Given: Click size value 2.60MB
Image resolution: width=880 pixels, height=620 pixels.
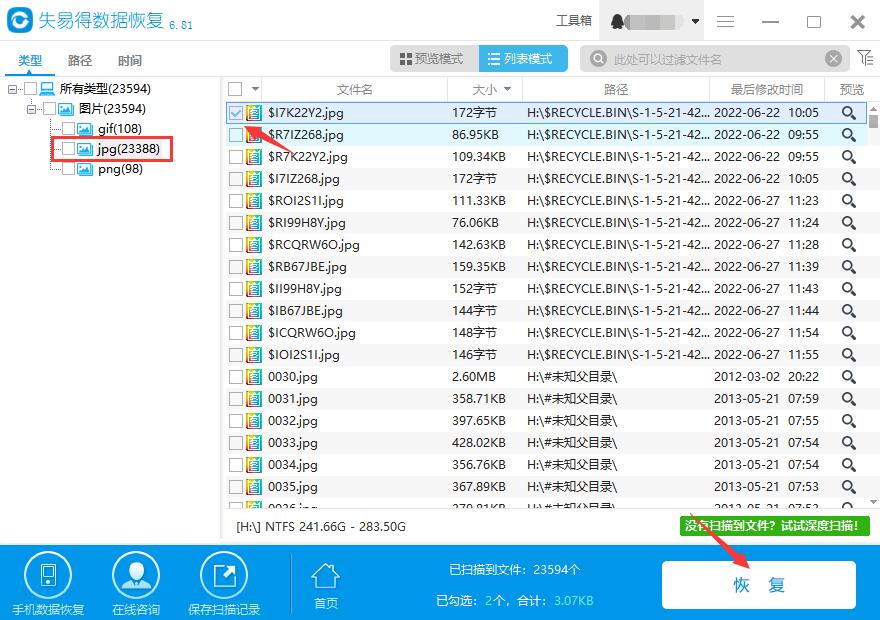Looking at the screenshot, I should 474,377.
